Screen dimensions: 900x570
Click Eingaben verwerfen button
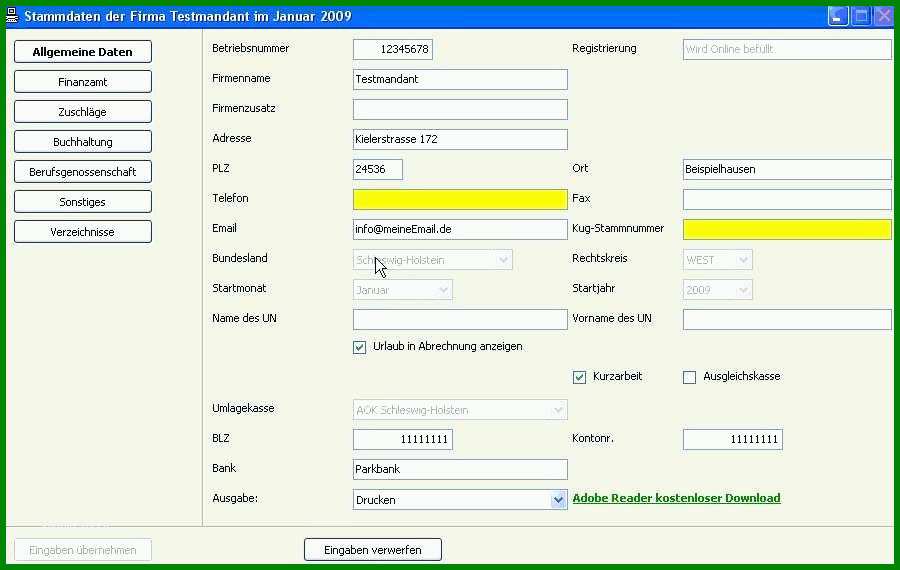click(x=373, y=549)
